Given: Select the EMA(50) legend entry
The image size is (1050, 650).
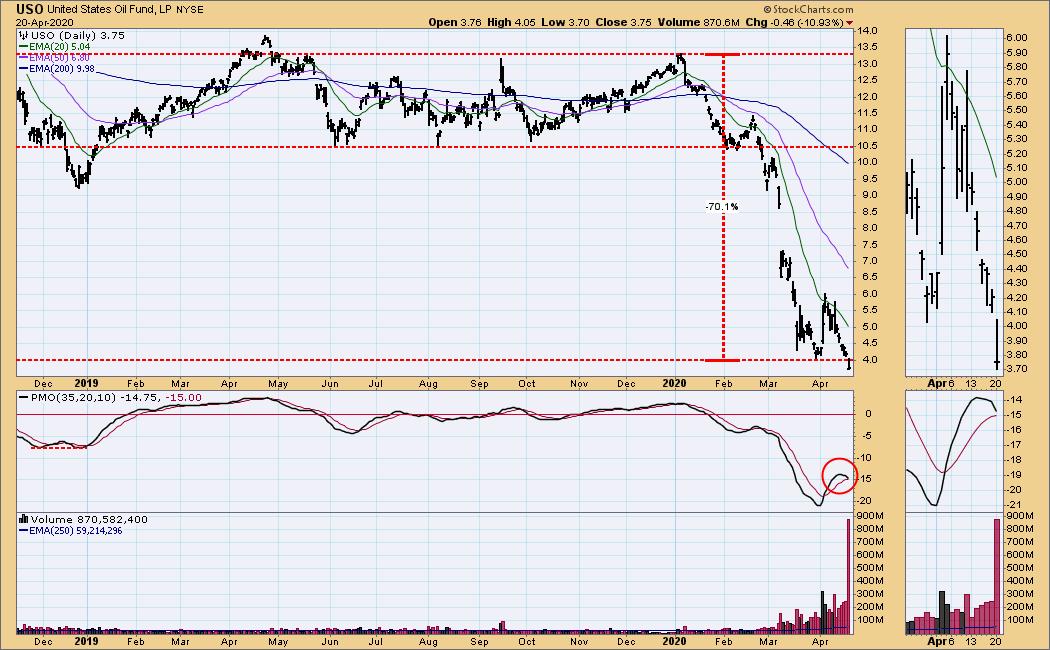Looking at the screenshot, I should 54,58.
